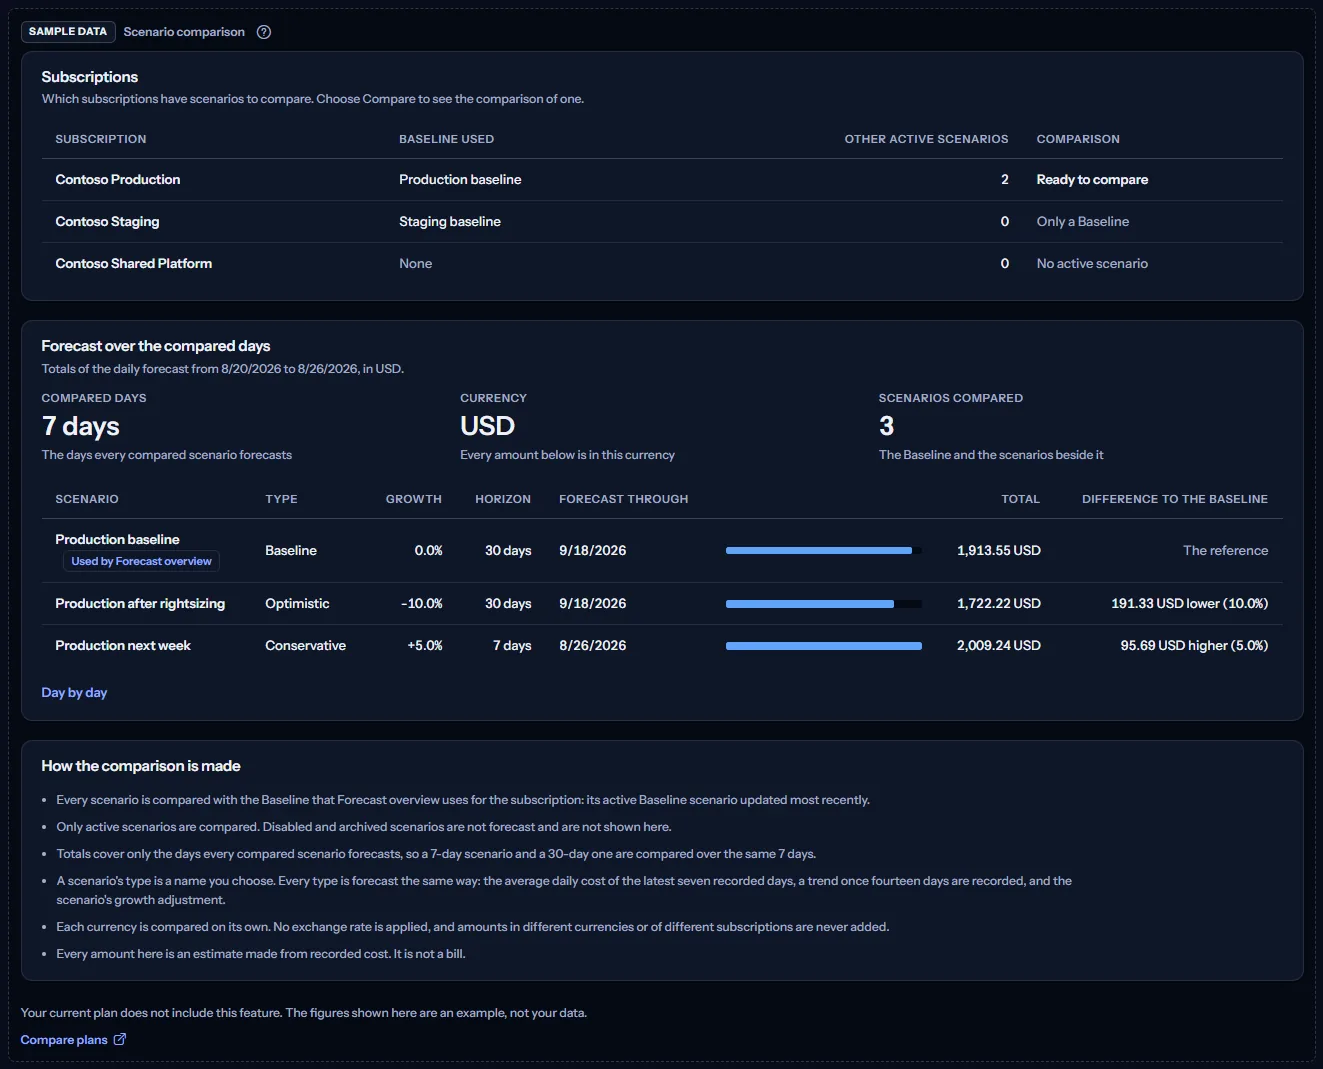
Task: Open the help icon beside Scenario comparison
Action: pos(264,32)
